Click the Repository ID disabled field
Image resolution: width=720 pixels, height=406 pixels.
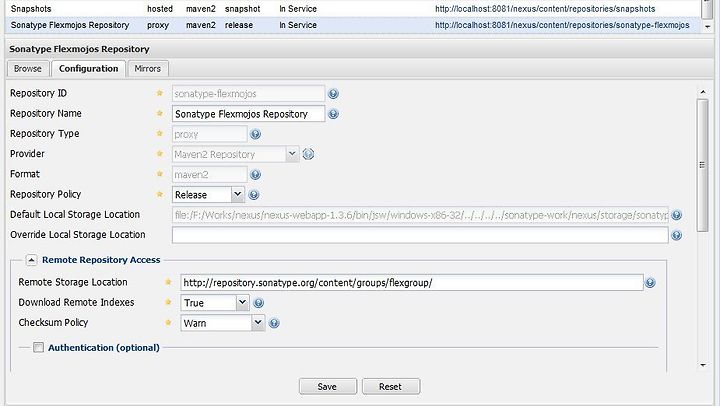click(x=248, y=94)
